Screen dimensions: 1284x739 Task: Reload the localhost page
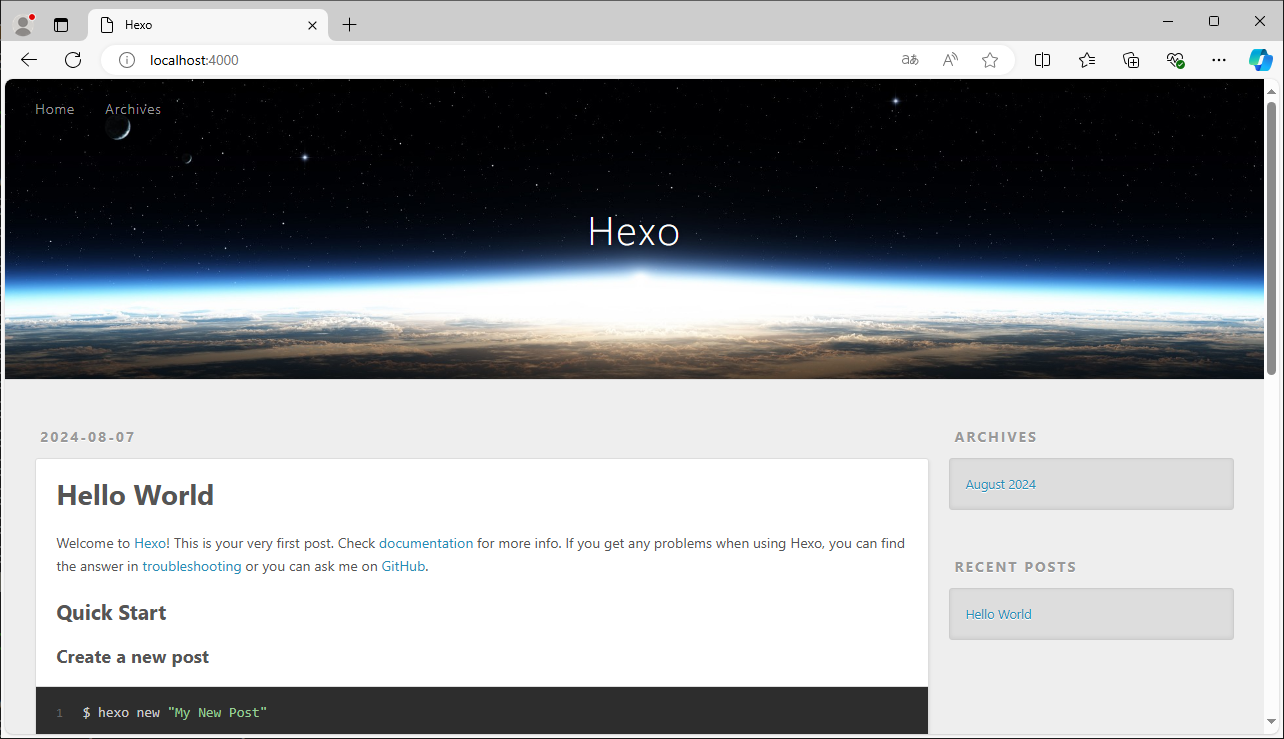(73, 60)
